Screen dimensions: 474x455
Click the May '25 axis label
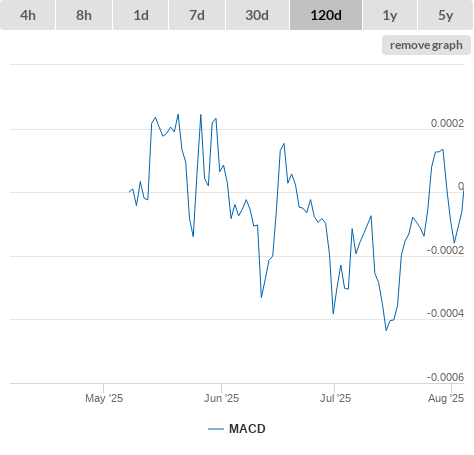pos(104,398)
